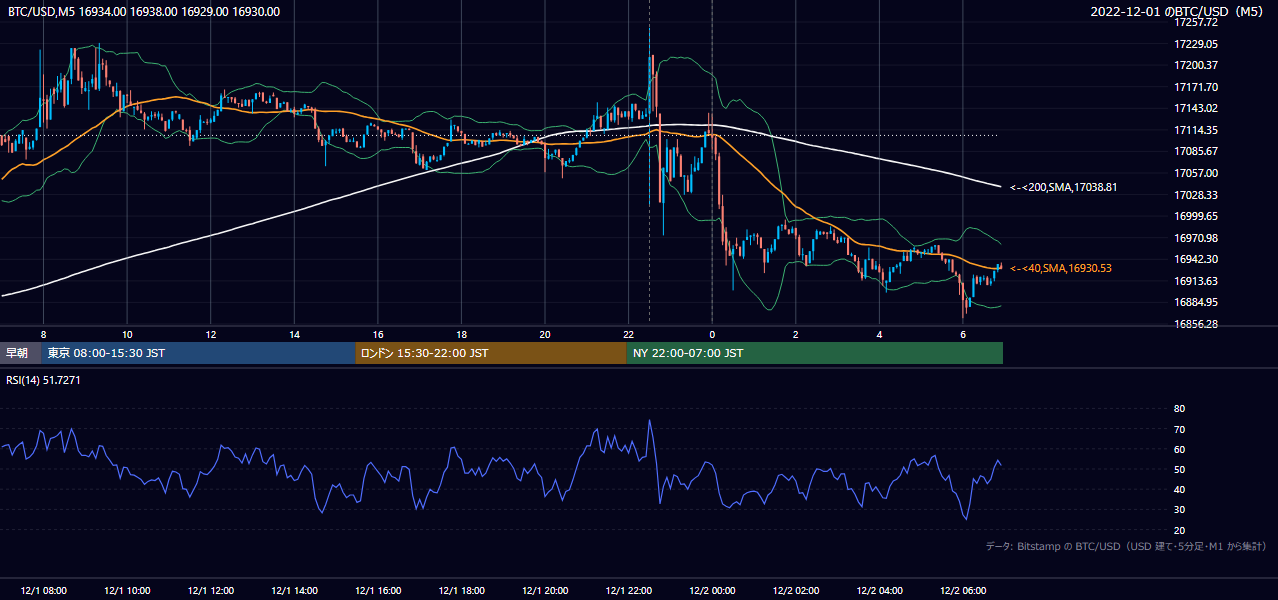1278x600 pixels.
Task: Click time axis label 12/2 00:00
Action: tap(712, 591)
